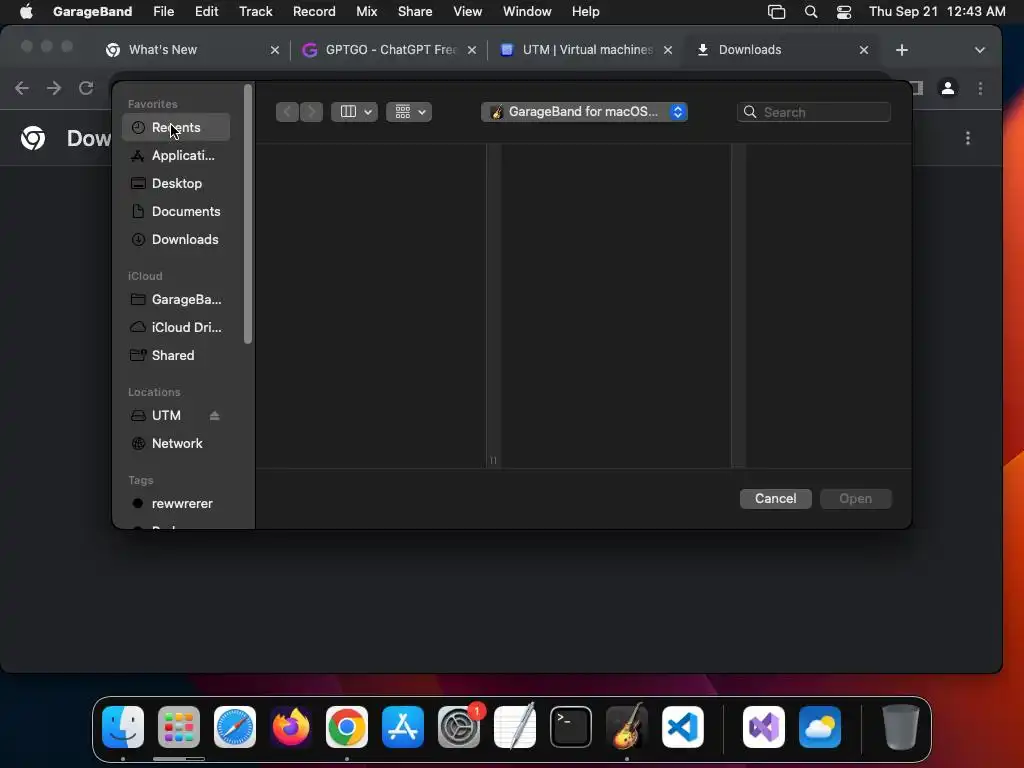Viewport: 1024px width, 768px height.
Task: Close the Downloads tab
Action: [x=864, y=50]
